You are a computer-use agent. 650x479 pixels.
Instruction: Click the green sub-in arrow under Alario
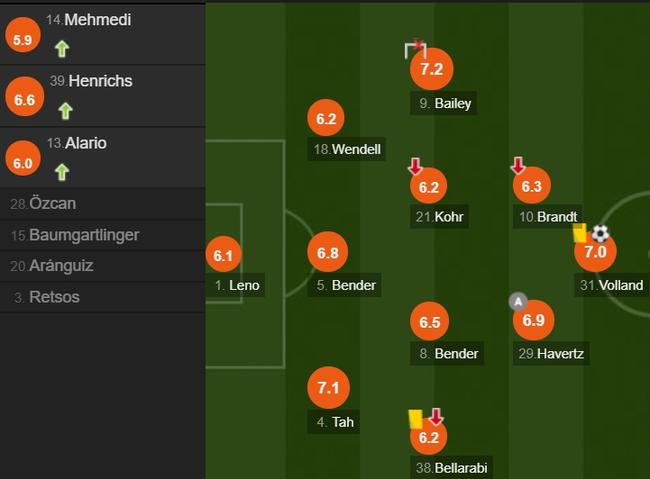point(62,172)
